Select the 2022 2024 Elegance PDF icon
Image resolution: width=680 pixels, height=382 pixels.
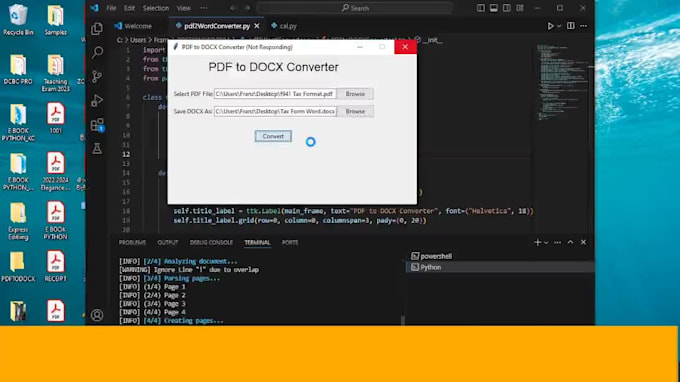click(56, 171)
